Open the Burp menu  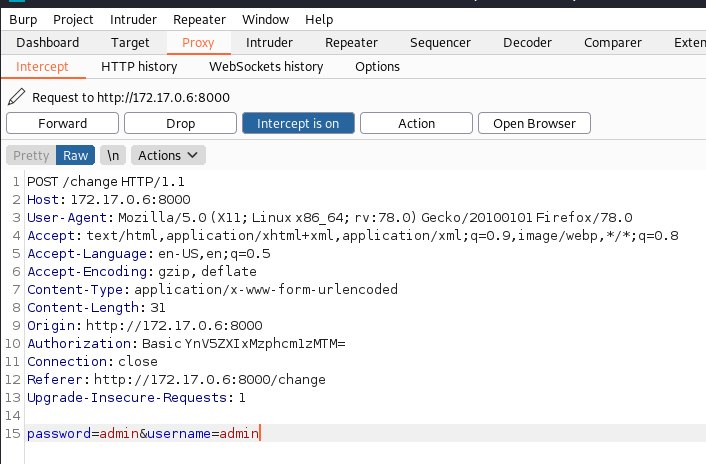click(23, 19)
